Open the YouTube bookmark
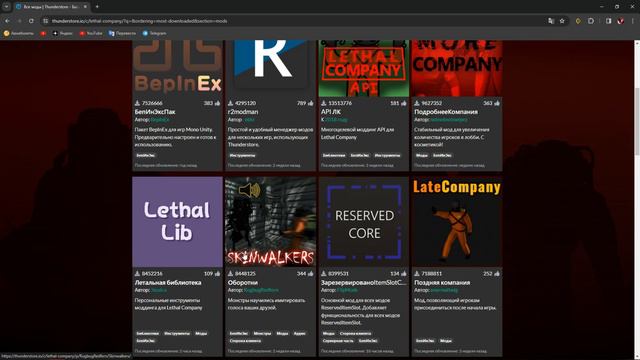Viewport: 640px width, 360px height. pos(91,33)
